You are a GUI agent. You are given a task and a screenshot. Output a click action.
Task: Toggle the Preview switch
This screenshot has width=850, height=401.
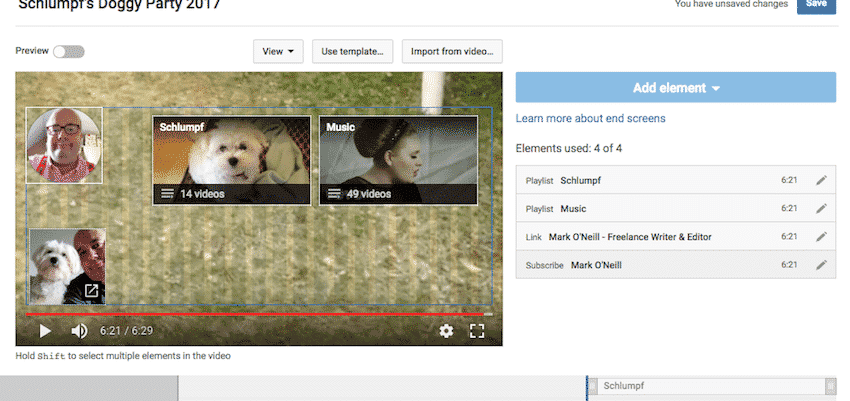click(x=68, y=51)
